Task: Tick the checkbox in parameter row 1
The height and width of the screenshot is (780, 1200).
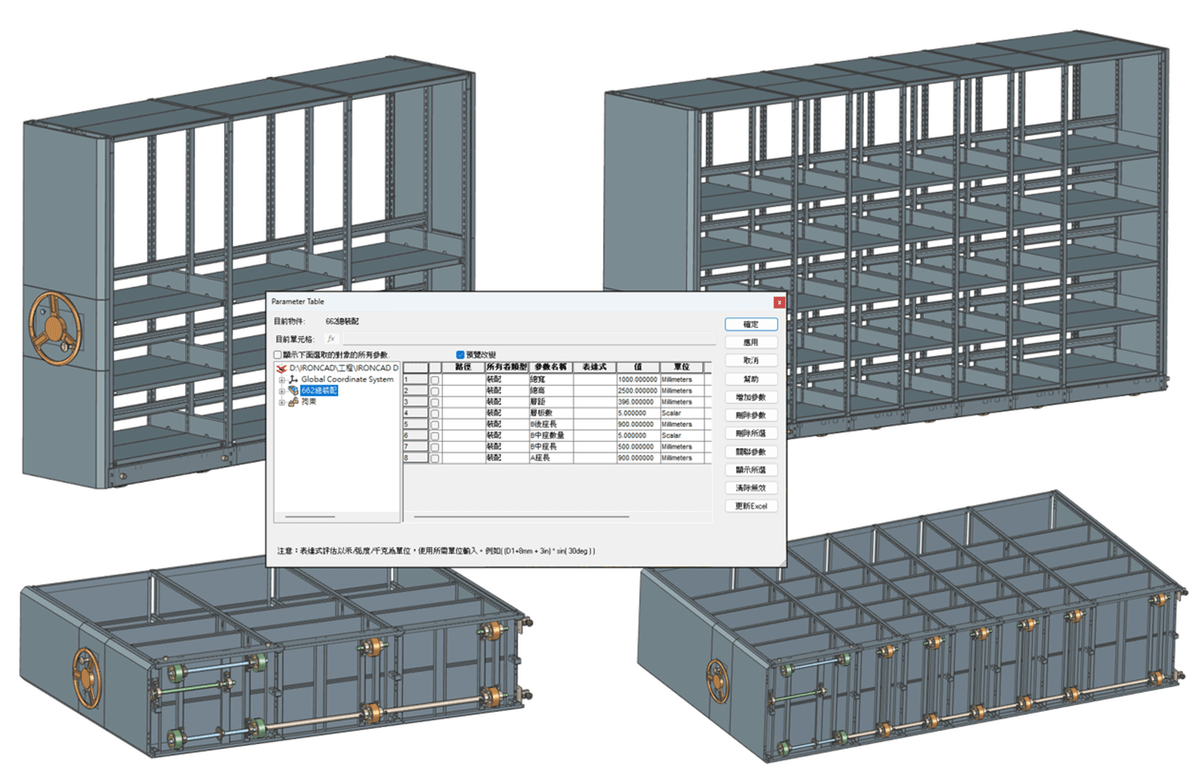Action: pos(434,380)
